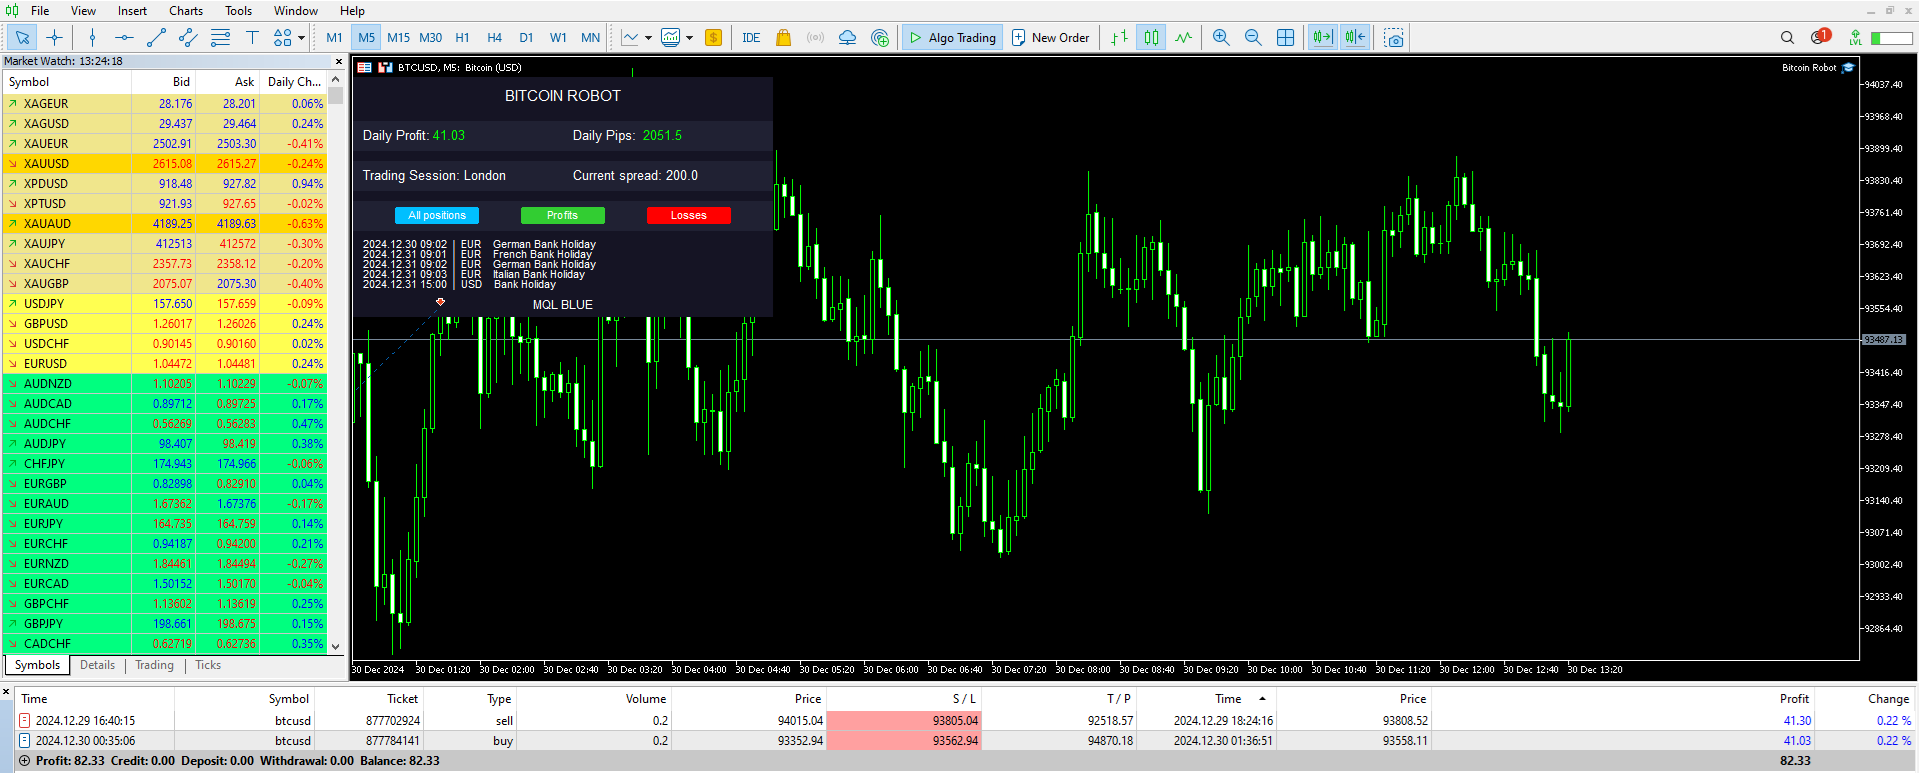Open the Charts menu

tap(186, 11)
